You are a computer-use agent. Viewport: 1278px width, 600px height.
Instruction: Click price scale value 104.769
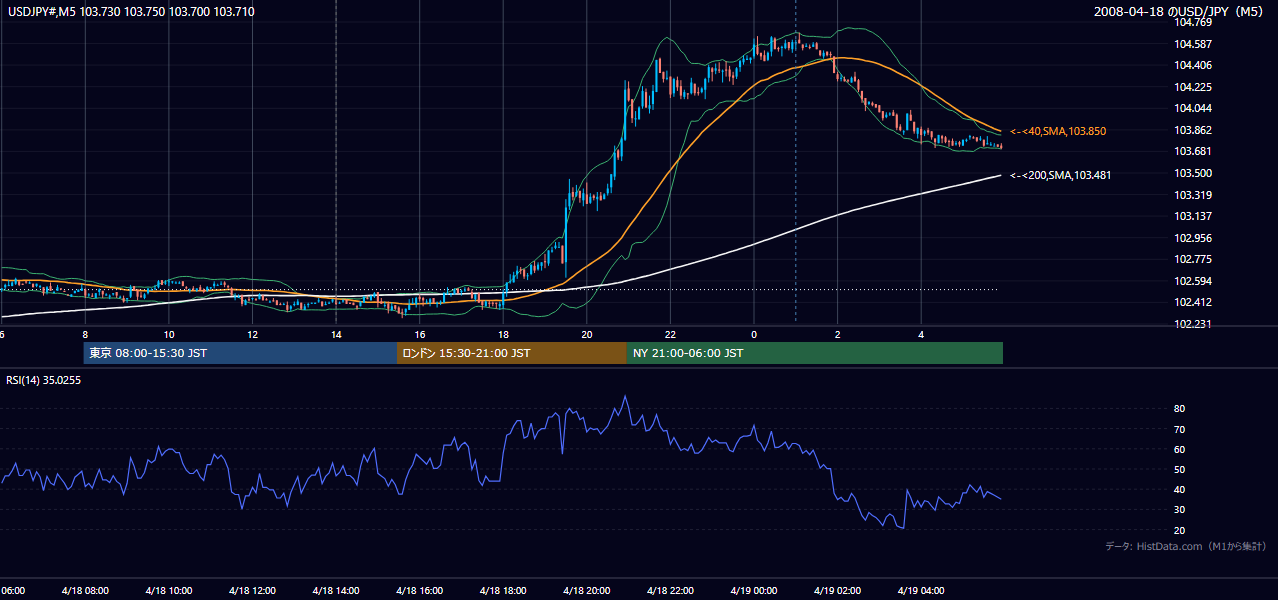(x=1193, y=22)
